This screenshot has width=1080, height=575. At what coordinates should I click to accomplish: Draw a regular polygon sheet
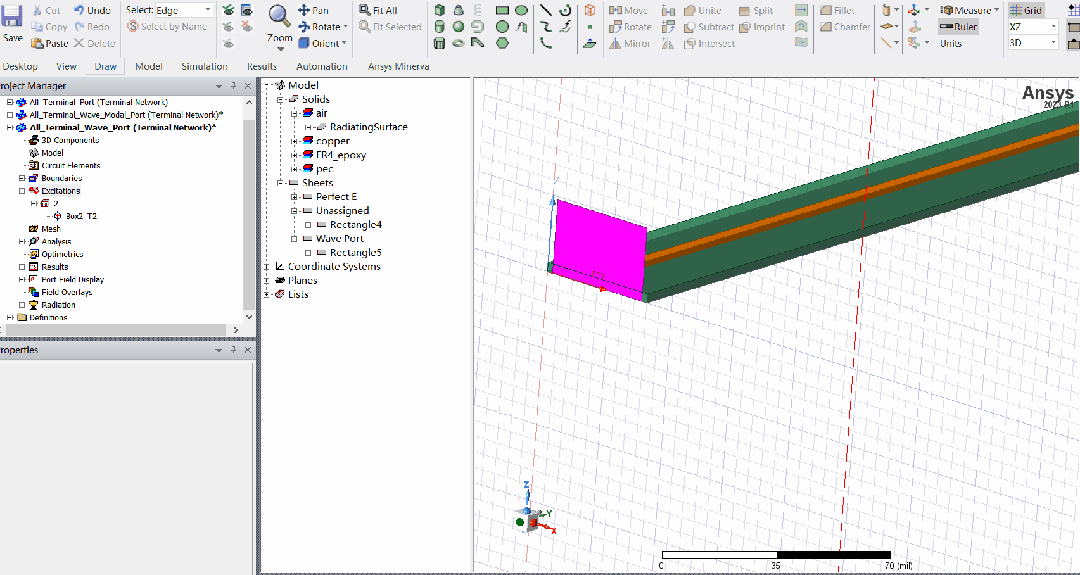pyautogui.click(x=503, y=43)
